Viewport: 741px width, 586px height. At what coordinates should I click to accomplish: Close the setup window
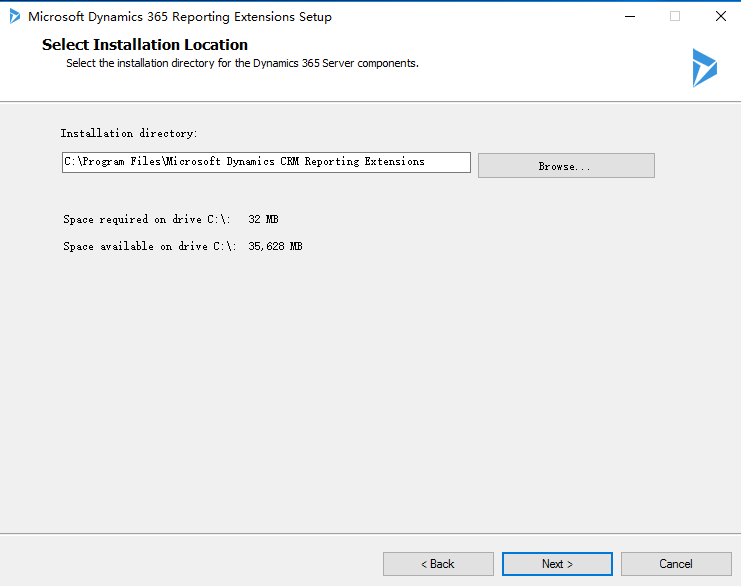721,17
